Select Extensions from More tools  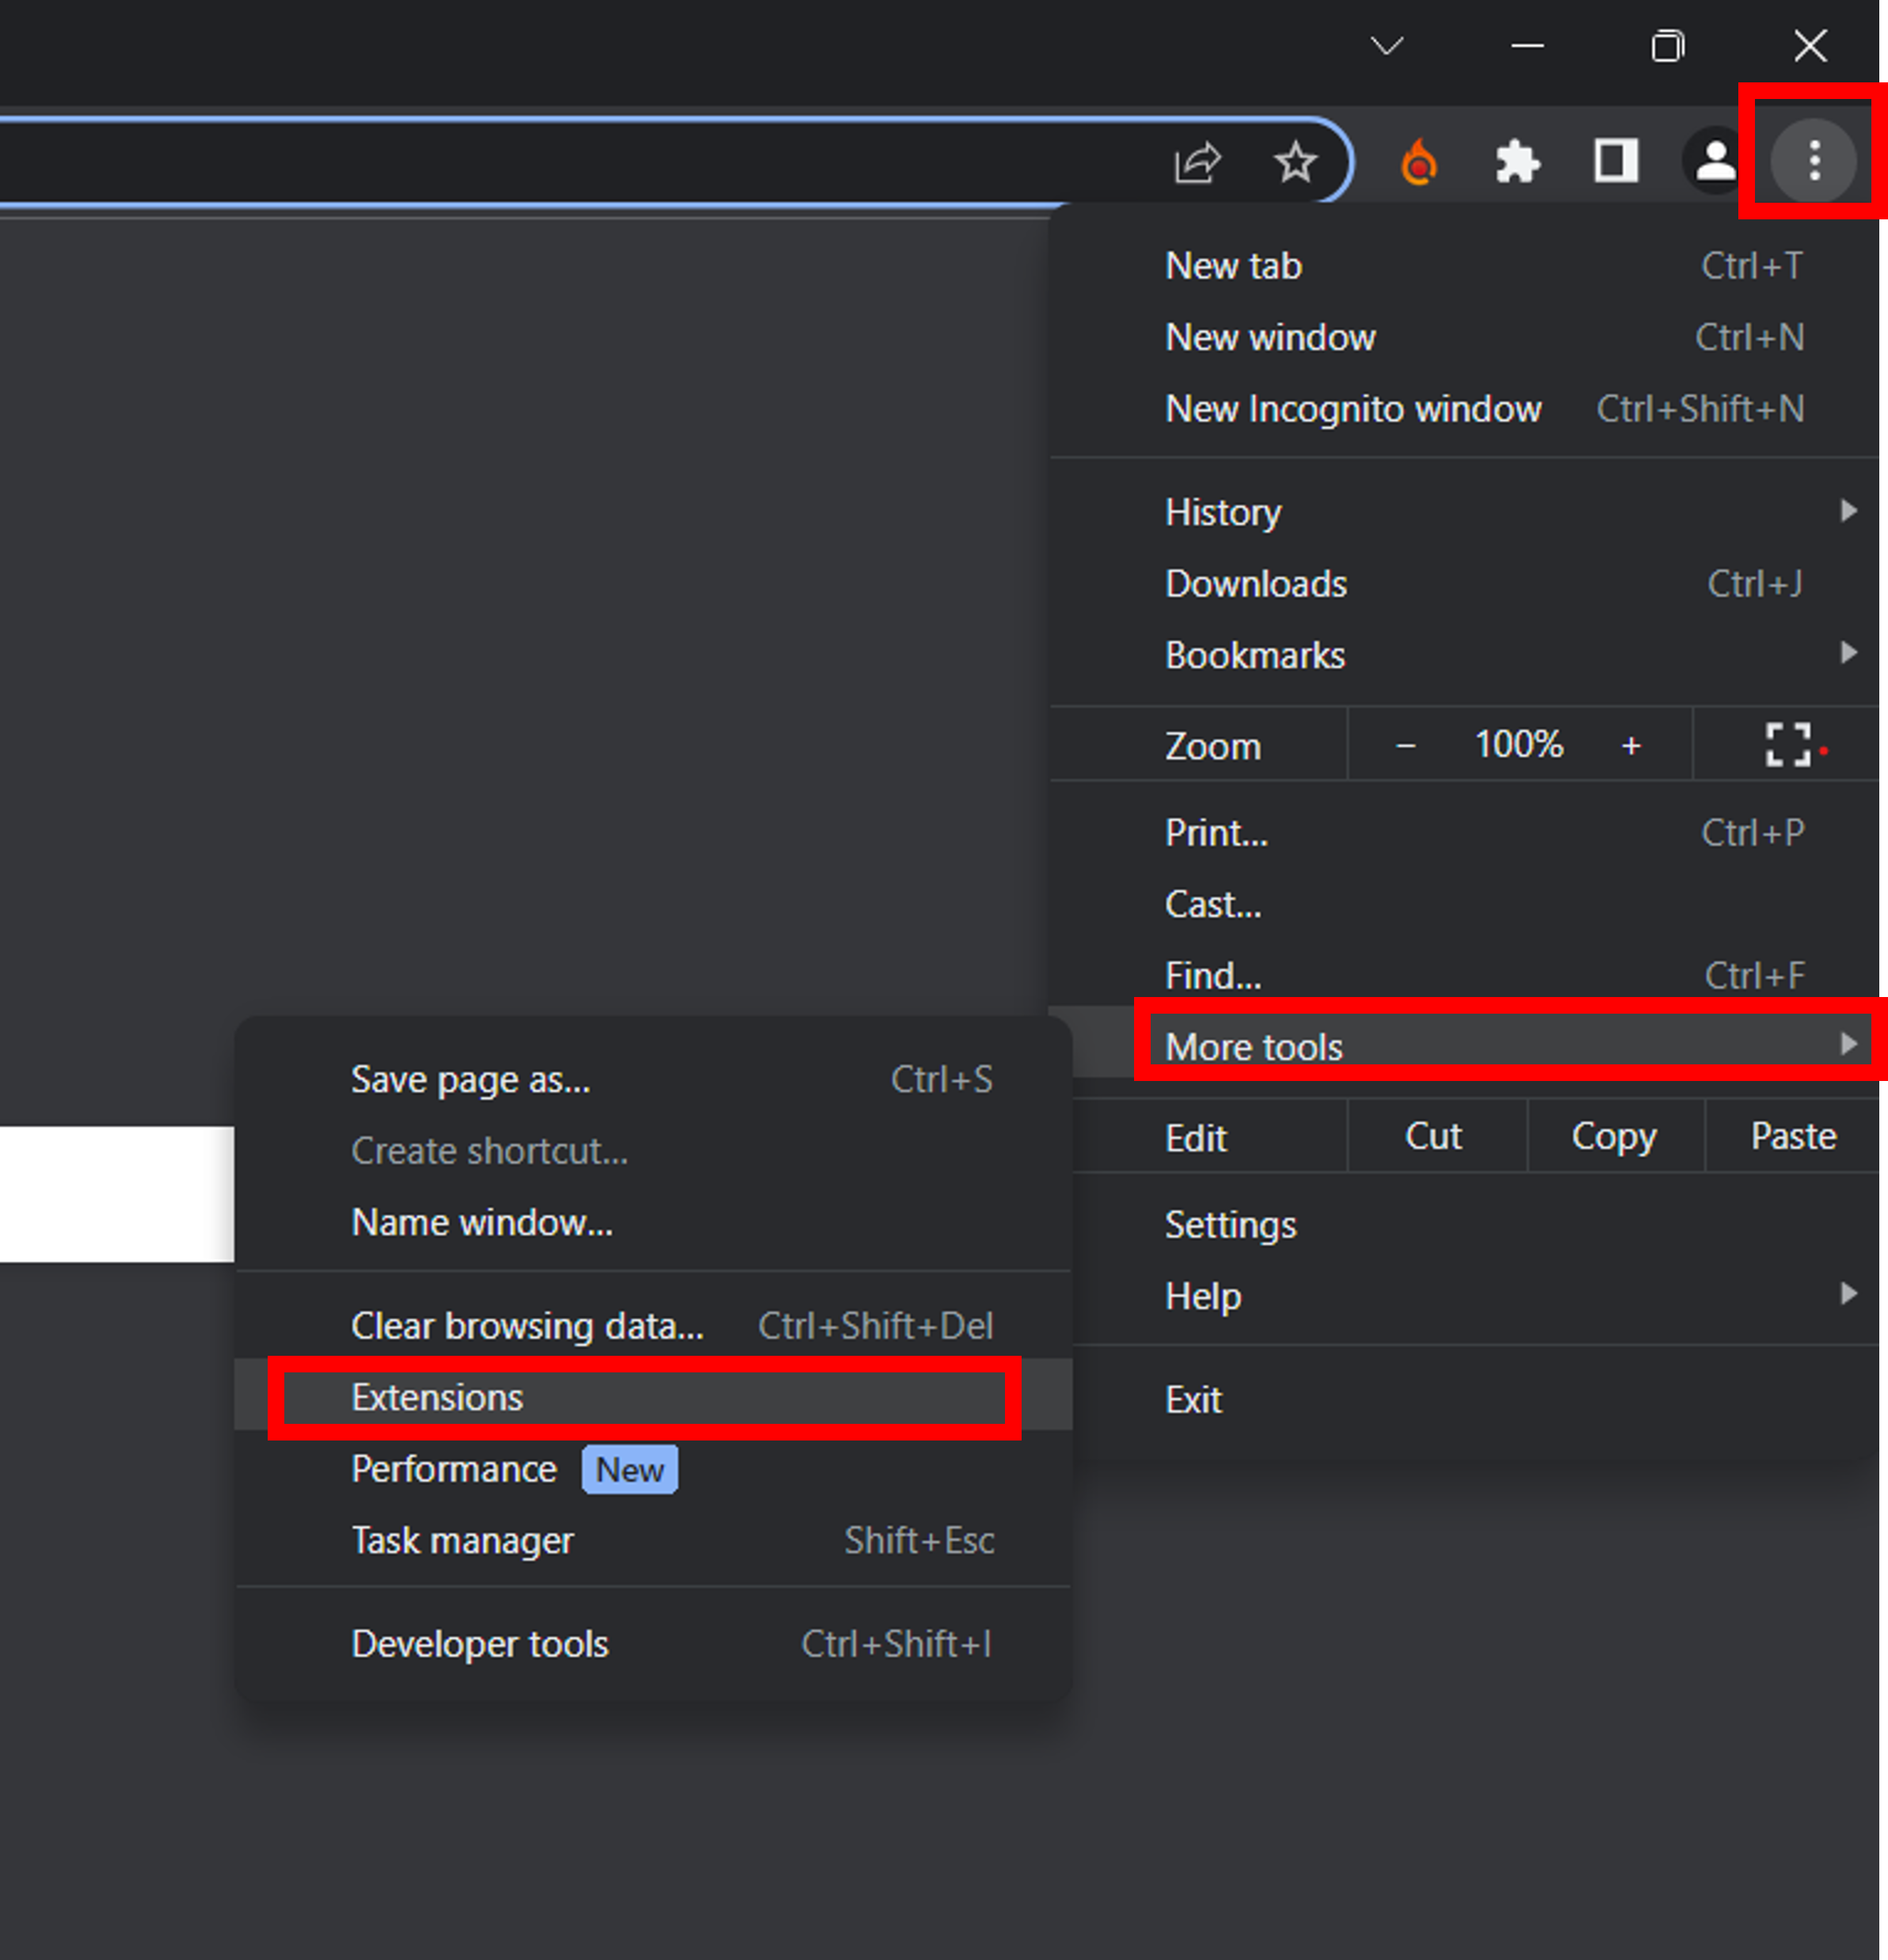437,1396
